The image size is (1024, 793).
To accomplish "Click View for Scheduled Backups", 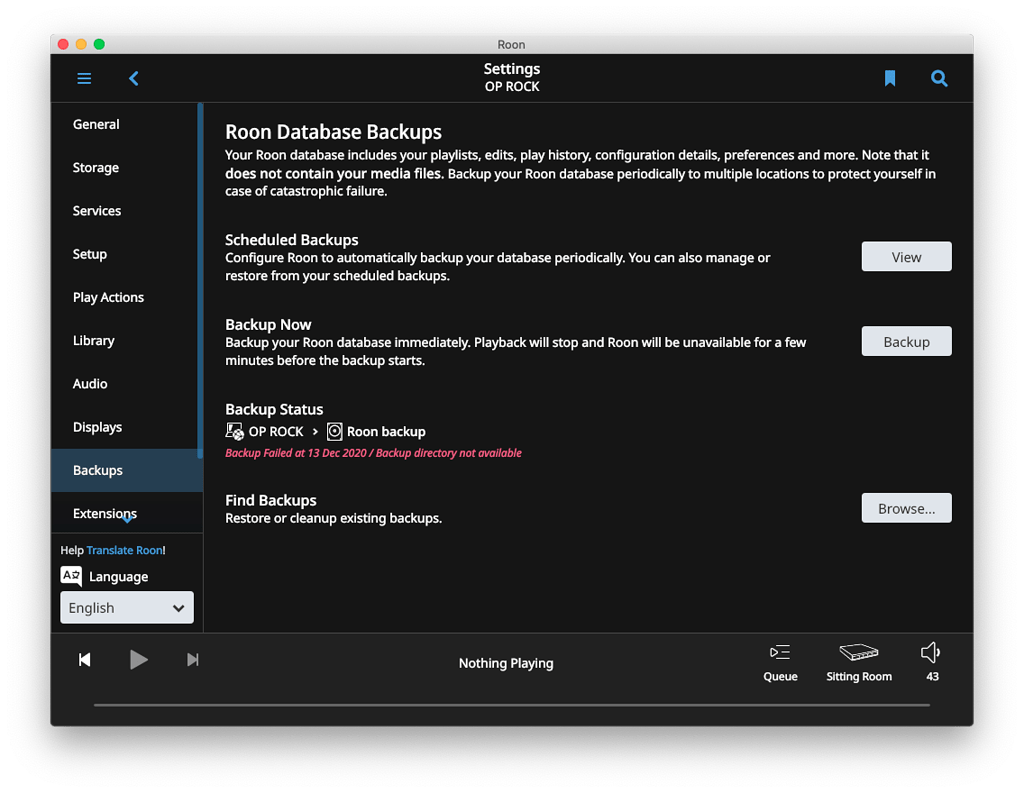I will 905,256.
